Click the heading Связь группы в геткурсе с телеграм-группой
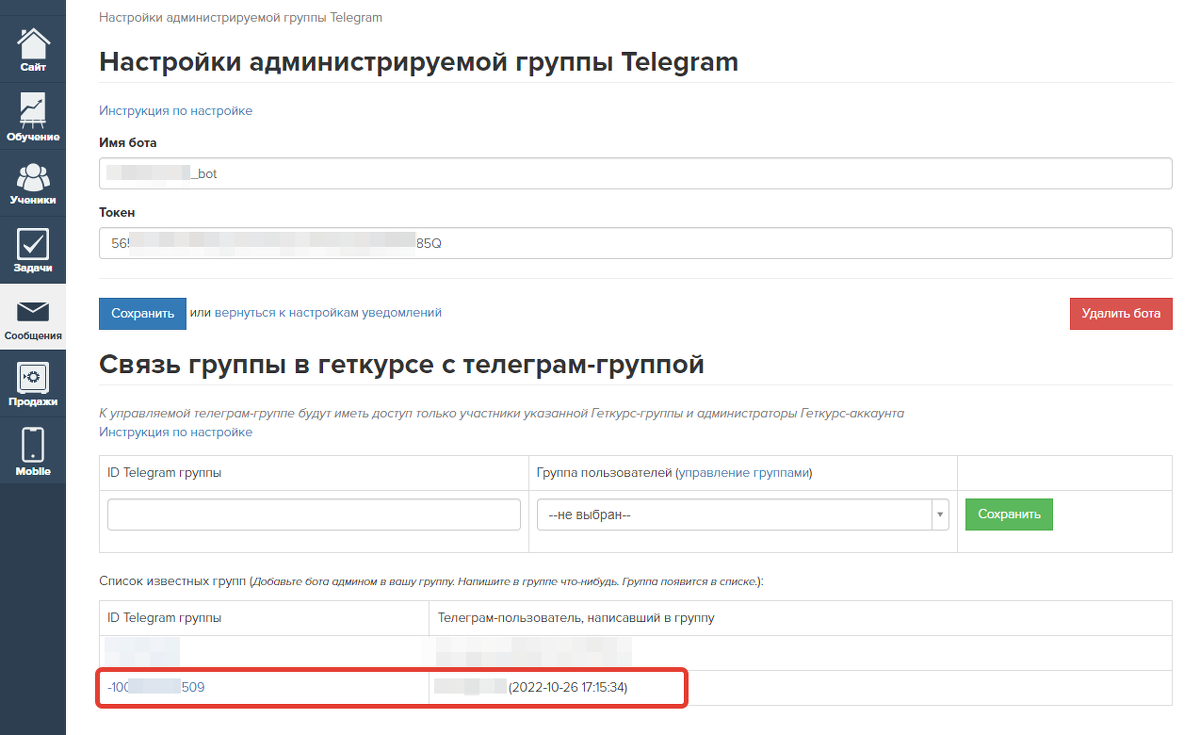Screen dimensions: 1200x735 (x=402, y=365)
